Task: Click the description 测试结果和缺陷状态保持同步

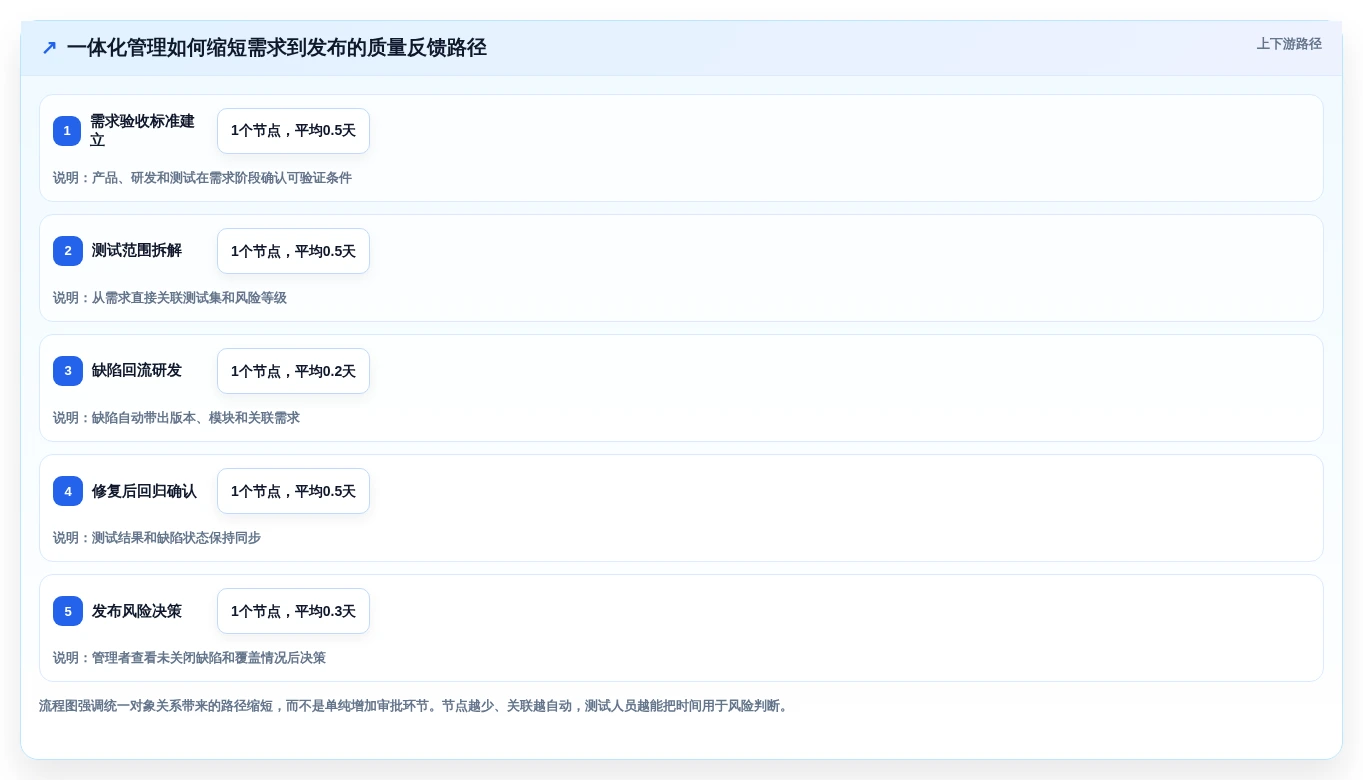Action: tap(176, 538)
